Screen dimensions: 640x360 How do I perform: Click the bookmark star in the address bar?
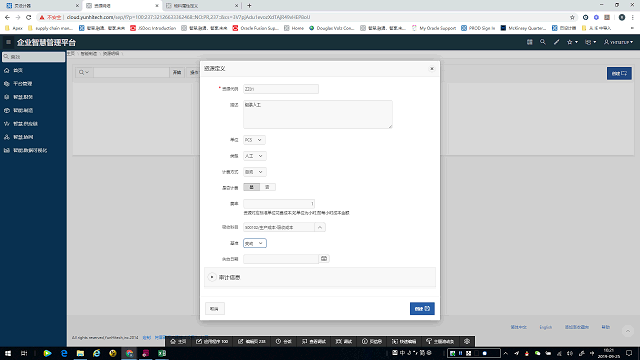[x=572, y=17]
